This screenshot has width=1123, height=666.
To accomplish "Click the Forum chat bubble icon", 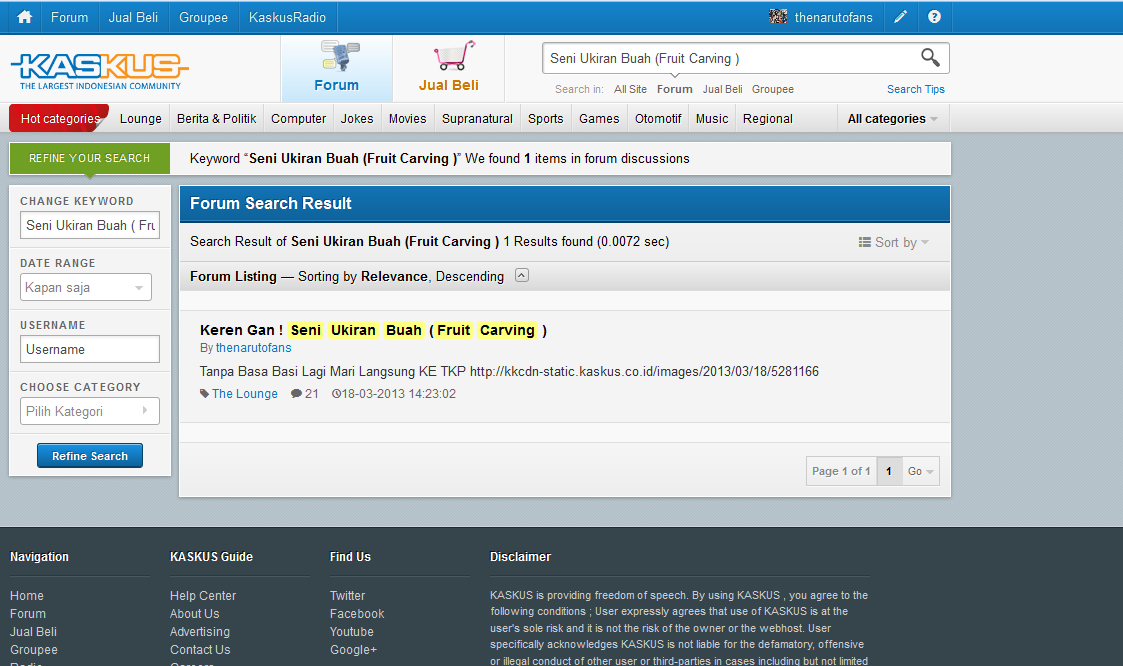I will pyautogui.click(x=339, y=56).
